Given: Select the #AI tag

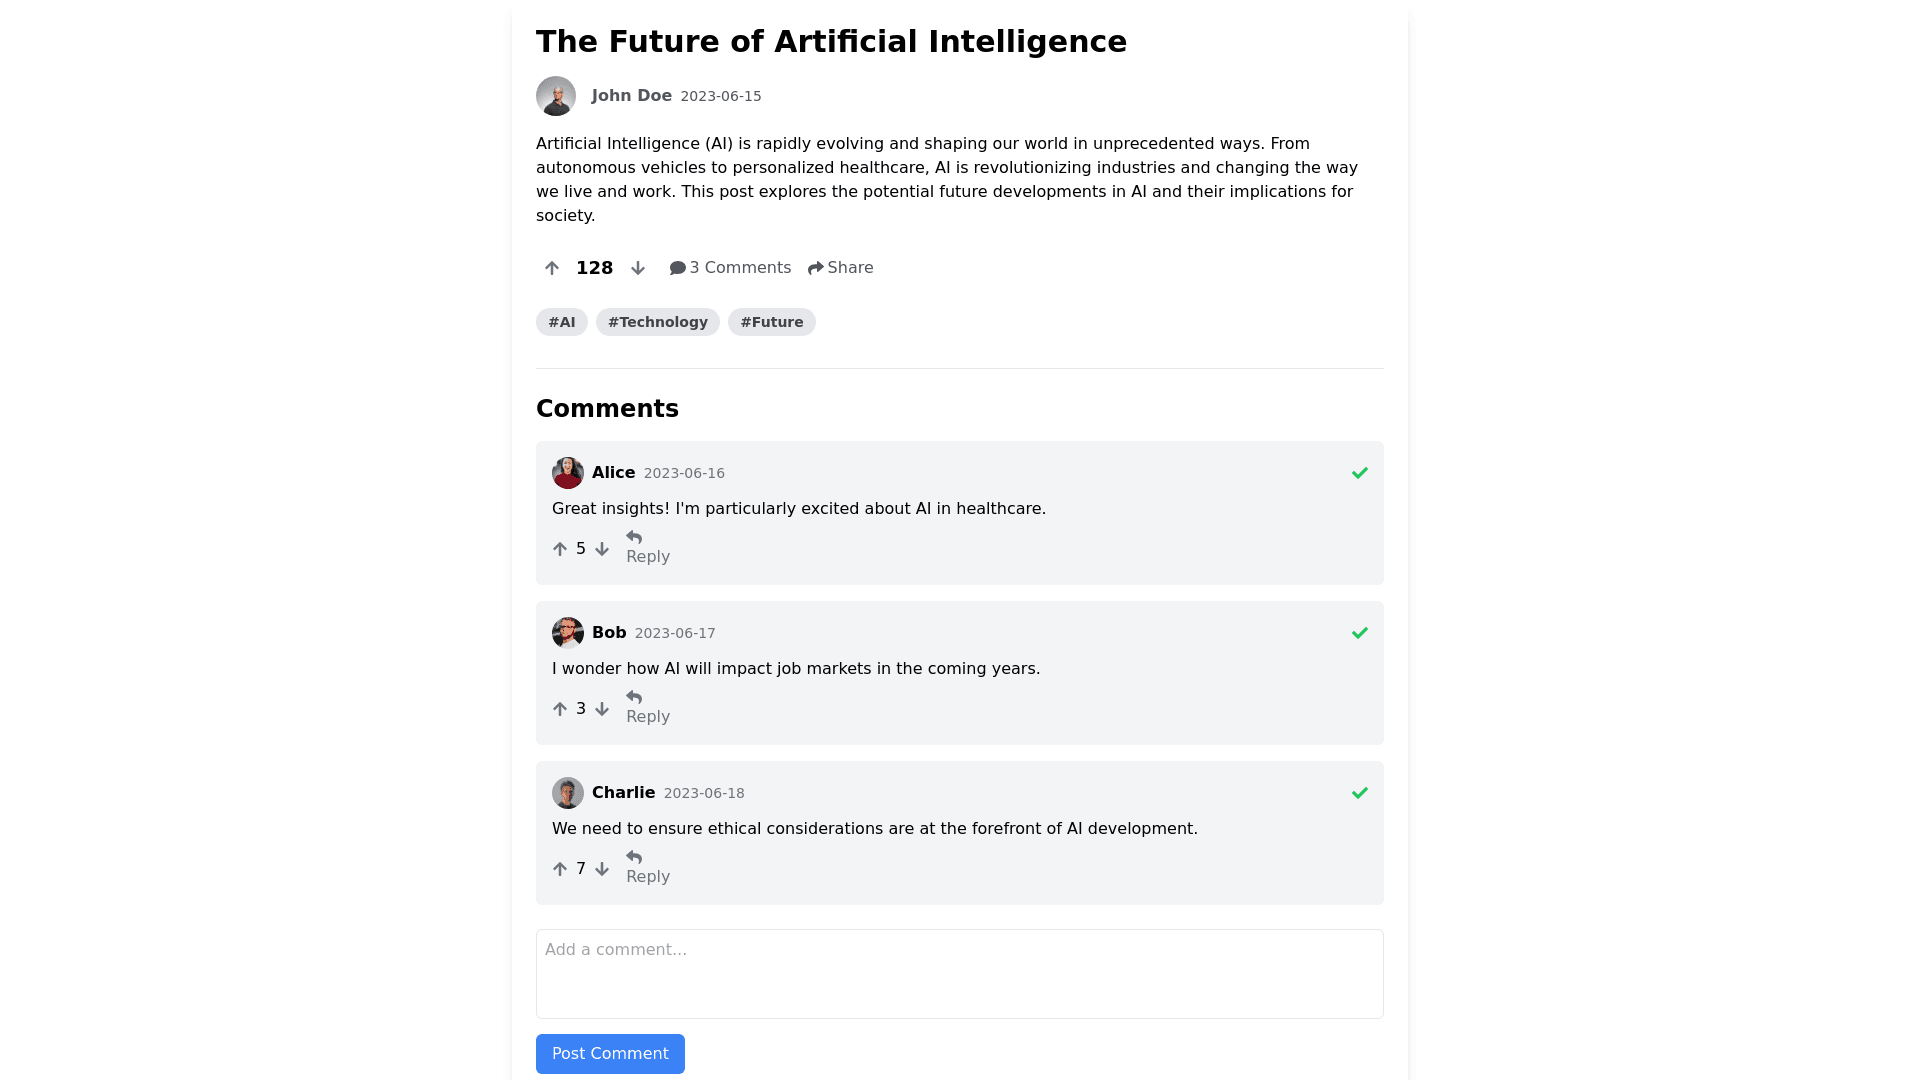Looking at the screenshot, I should click(562, 322).
